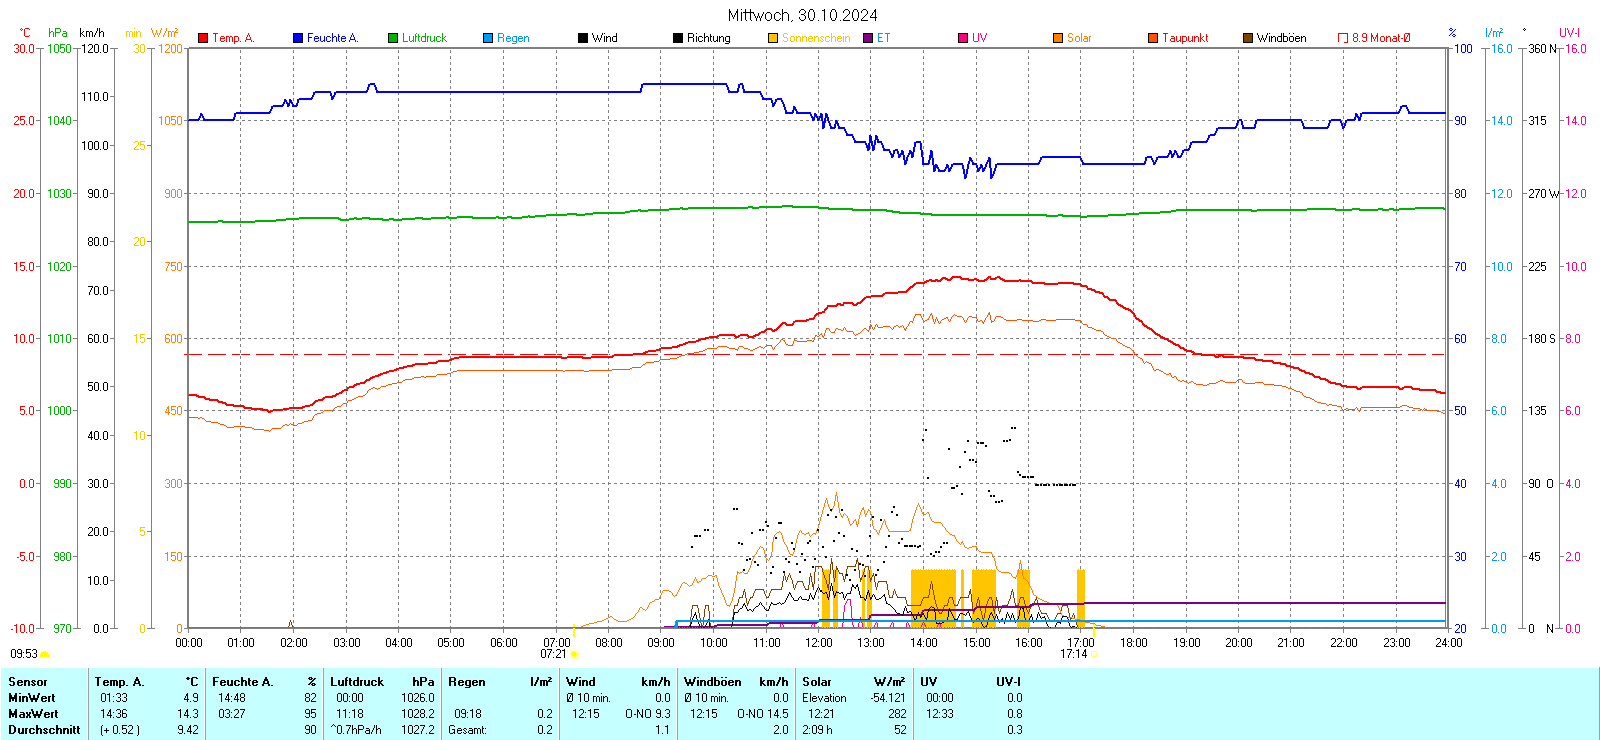This screenshot has width=1600, height=740.
Task: Click the MaxWert row label
Action: tap(33, 714)
